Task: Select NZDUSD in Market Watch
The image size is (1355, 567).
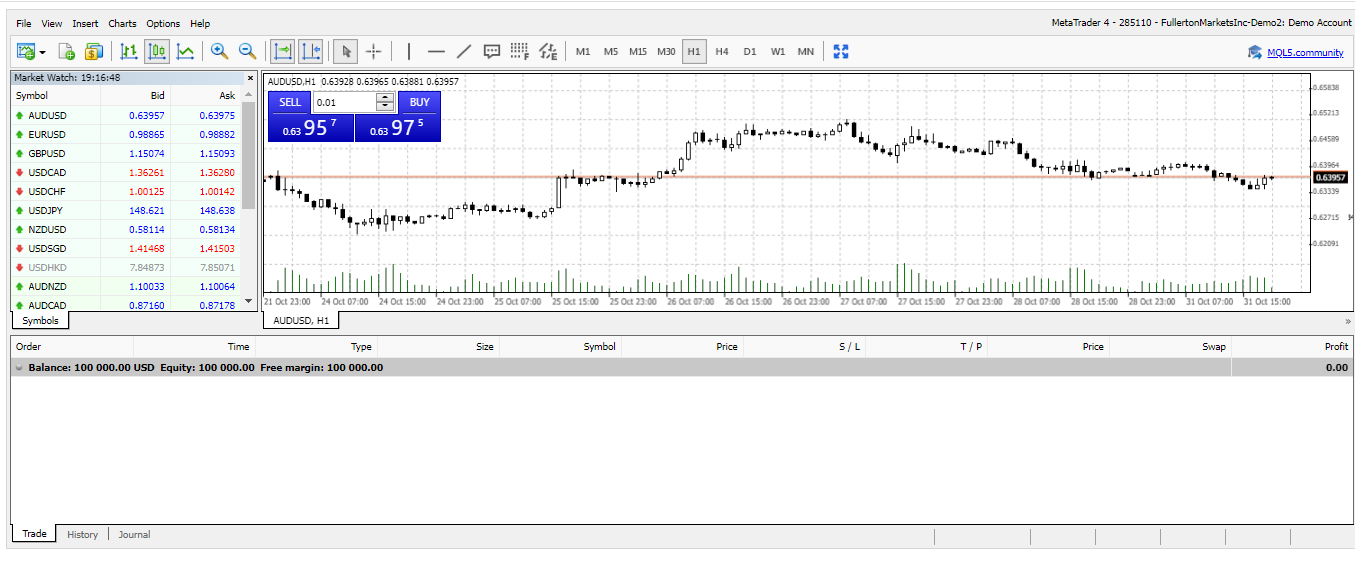Action: point(126,229)
